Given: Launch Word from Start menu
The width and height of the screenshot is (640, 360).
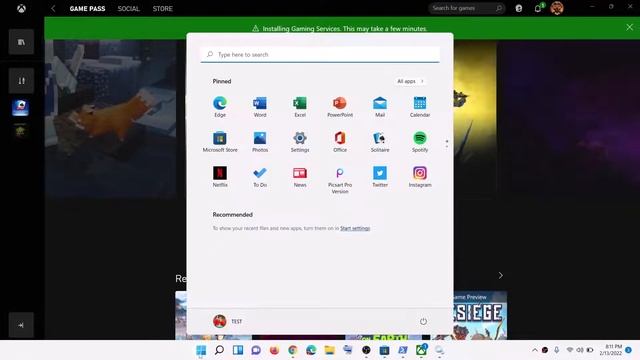Looking at the screenshot, I should point(260,107).
